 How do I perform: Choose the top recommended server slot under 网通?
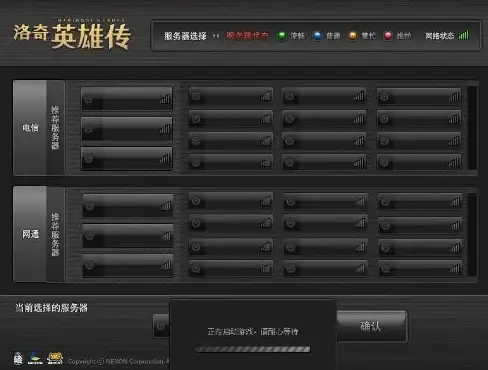(128, 206)
